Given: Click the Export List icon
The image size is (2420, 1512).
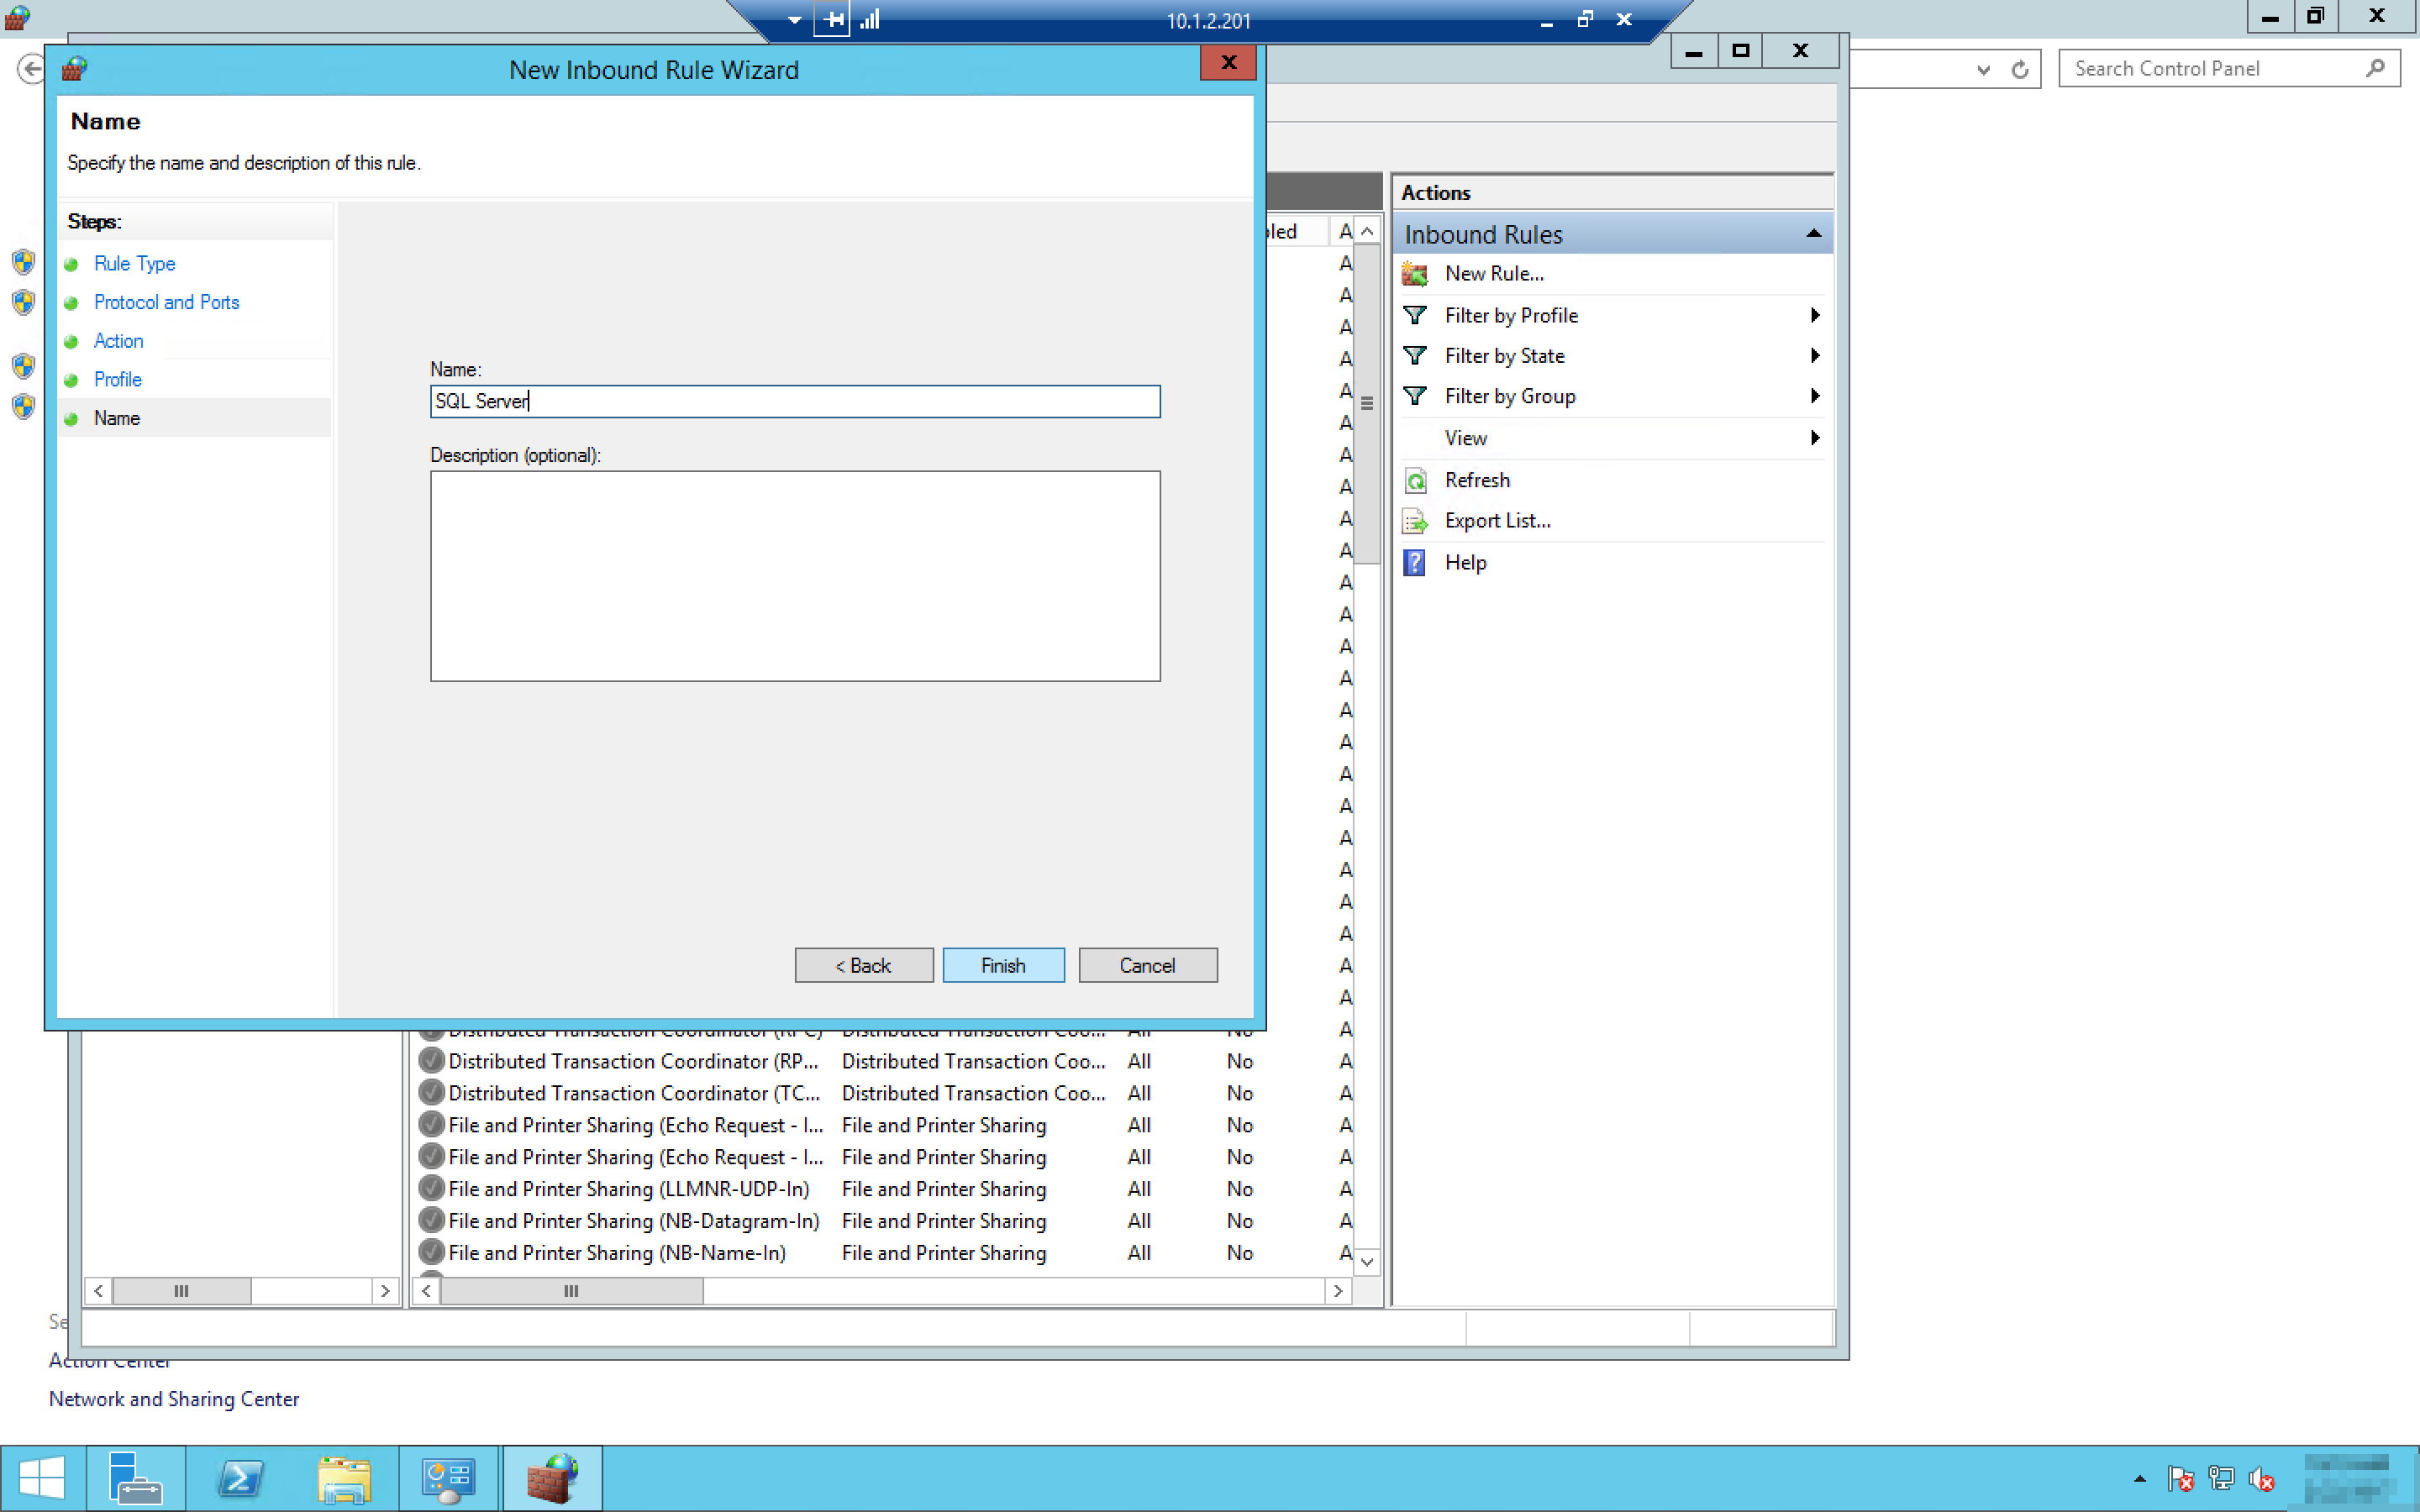Looking at the screenshot, I should point(1414,521).
